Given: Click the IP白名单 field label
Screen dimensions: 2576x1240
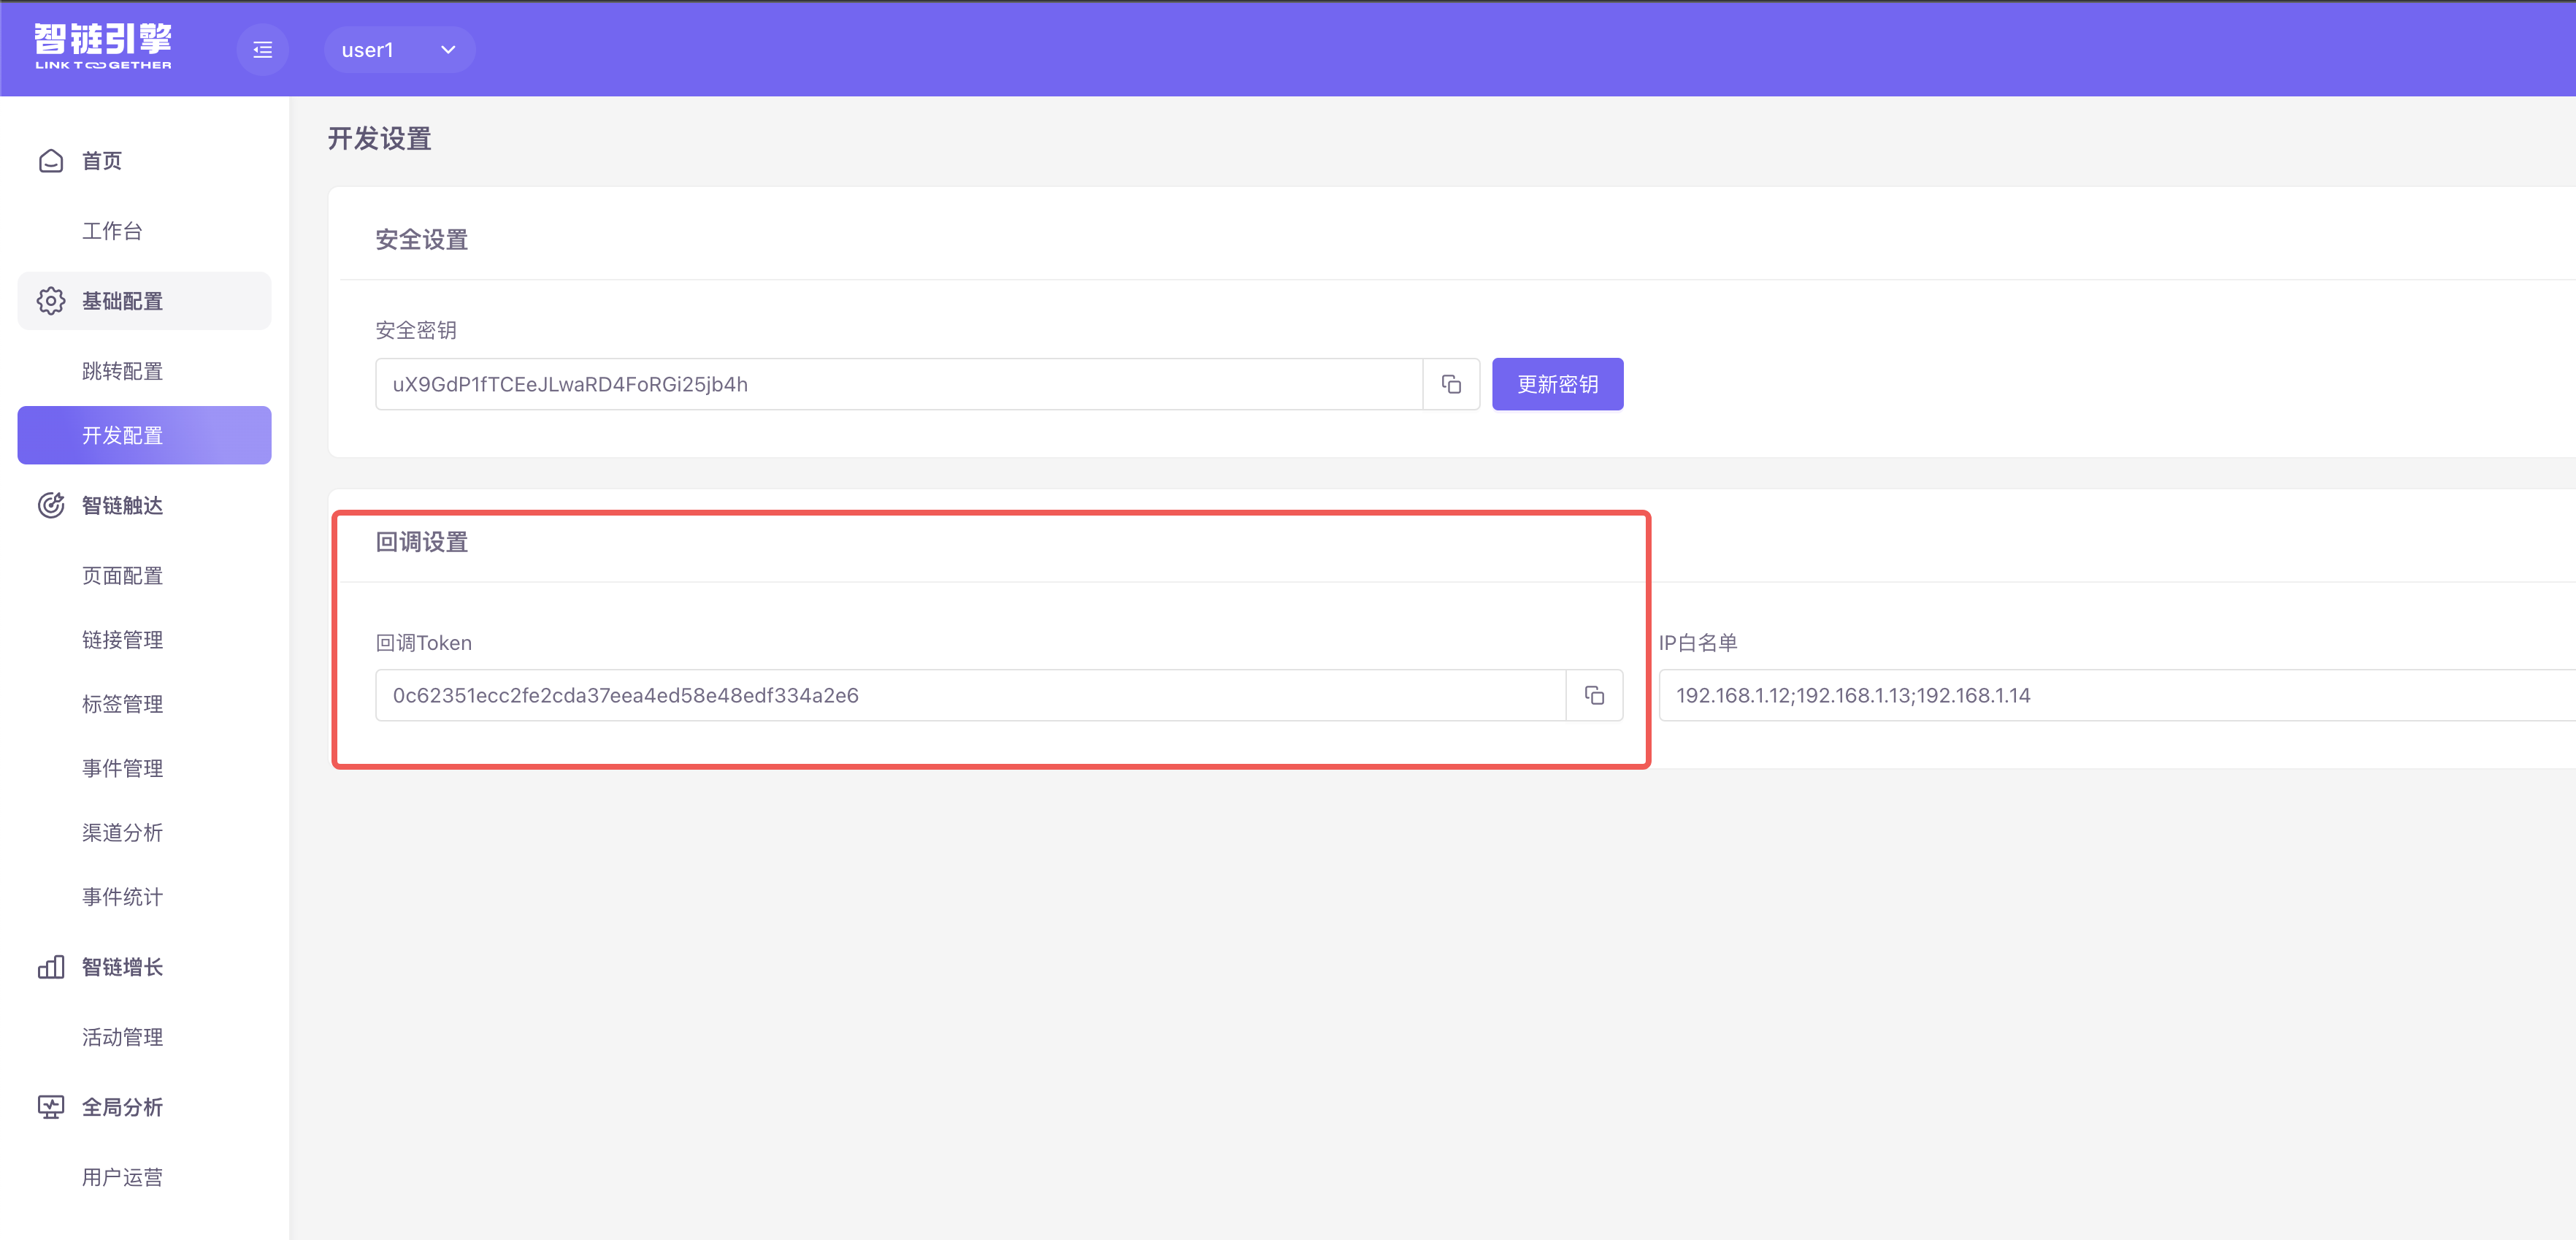Looking at the screenshot, I should (1698, 643).
